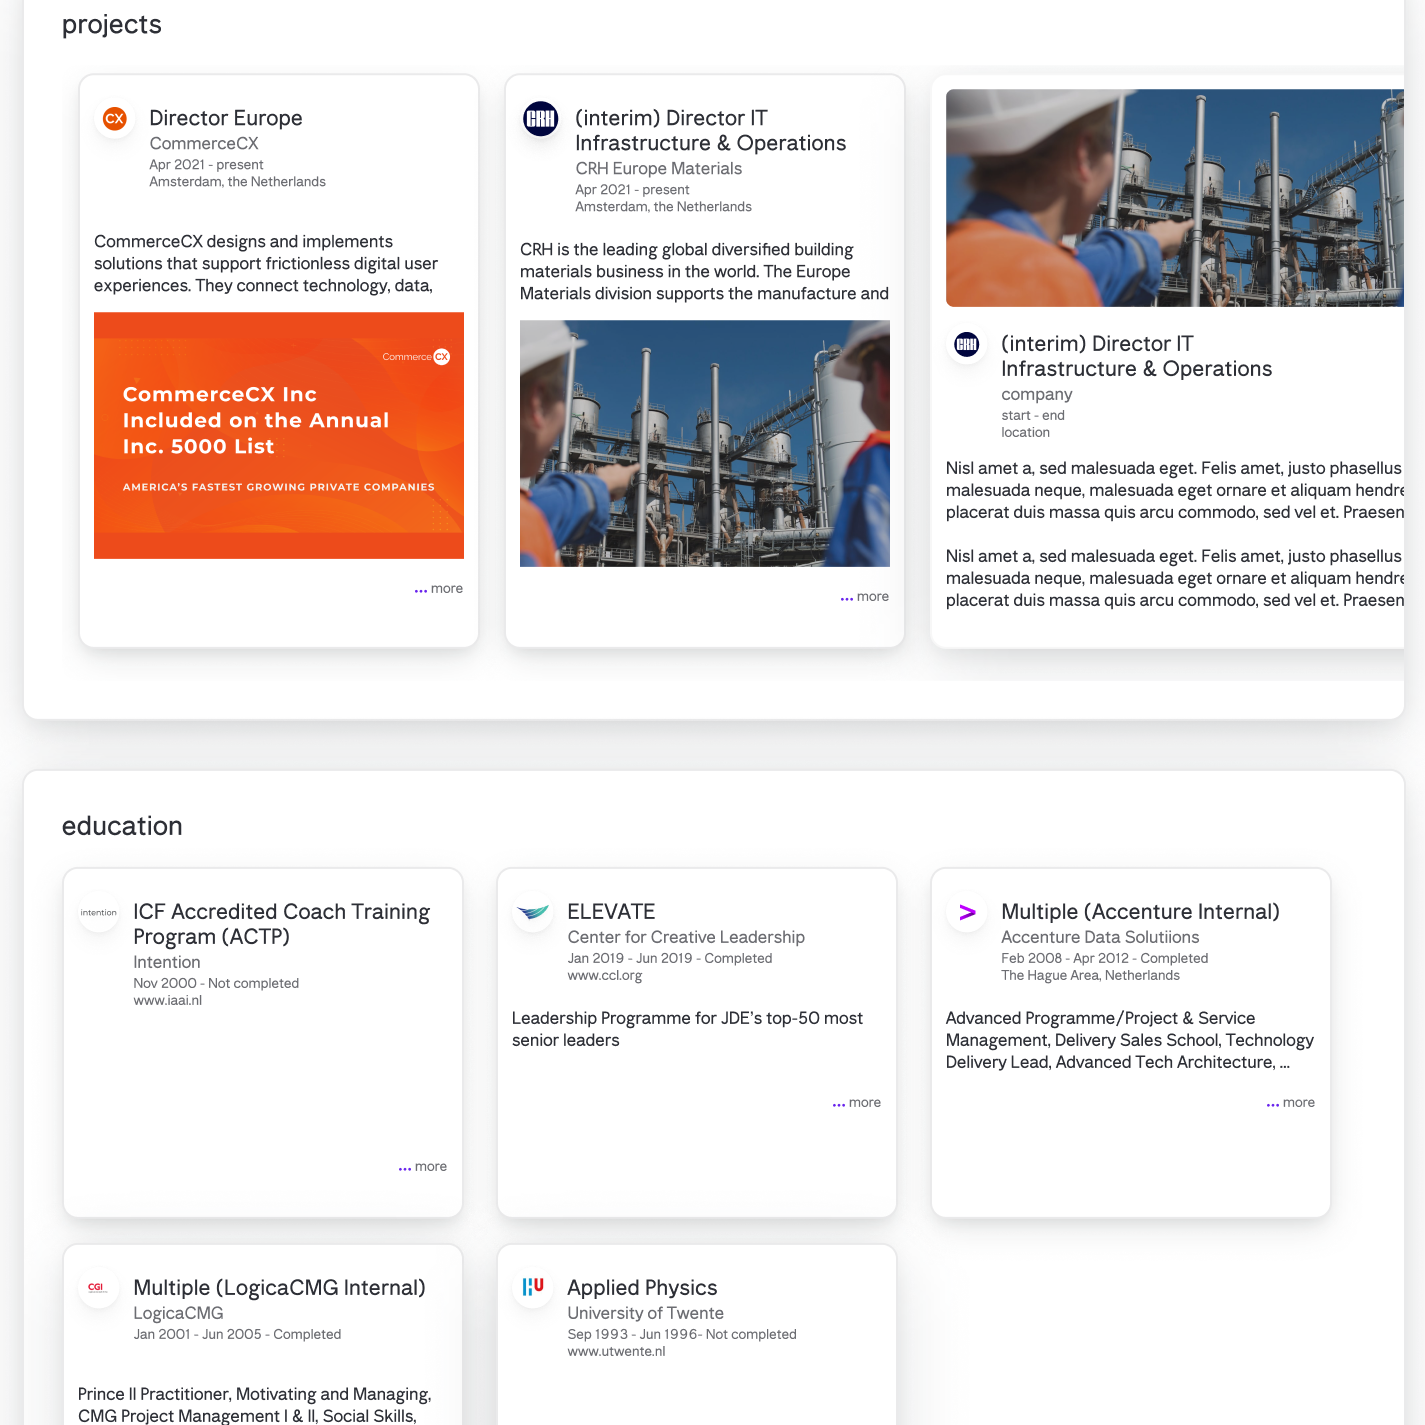Visit the www.utwente.nl link
Viewport: 1425px width, 1425px height.
click(x=616, y=1352)
